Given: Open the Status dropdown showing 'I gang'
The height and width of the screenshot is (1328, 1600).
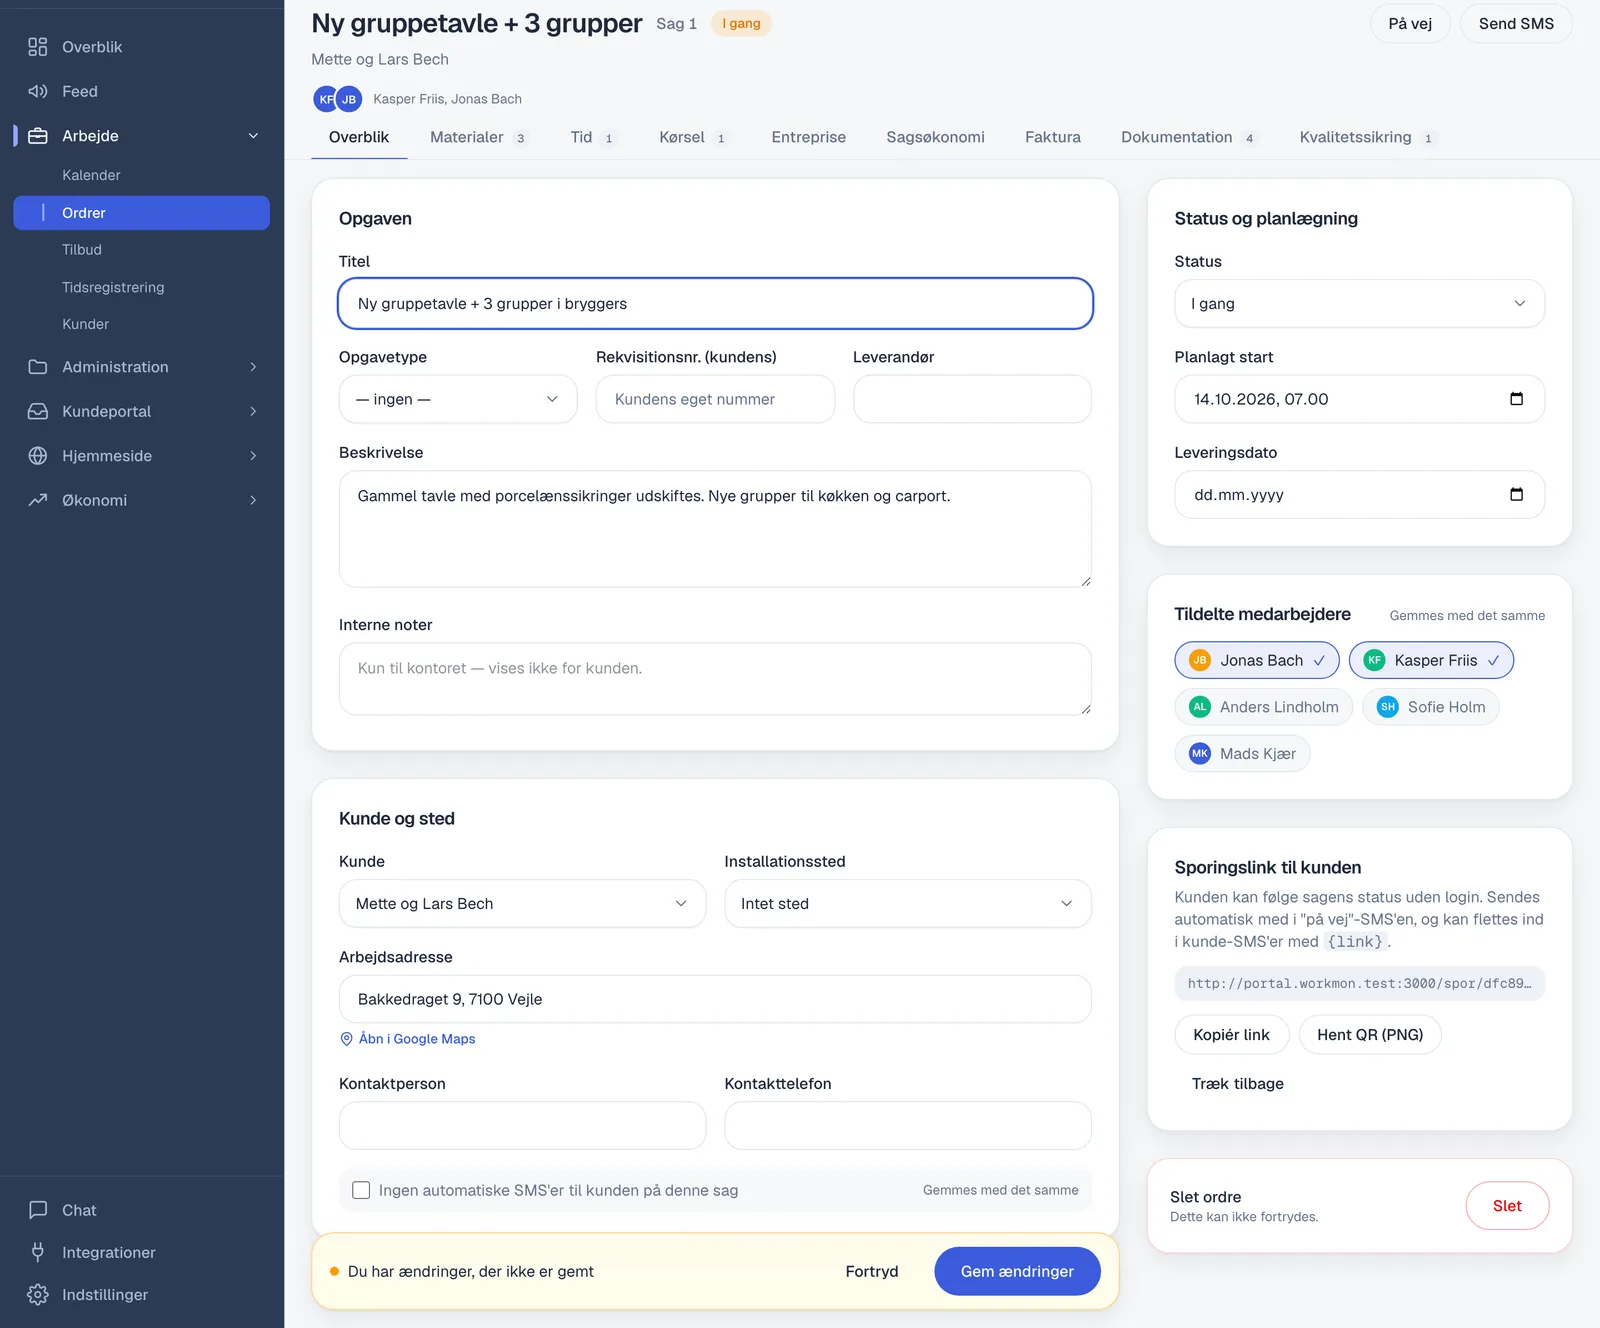Looking at the screenshot, I should click(x=1359, y=304).
